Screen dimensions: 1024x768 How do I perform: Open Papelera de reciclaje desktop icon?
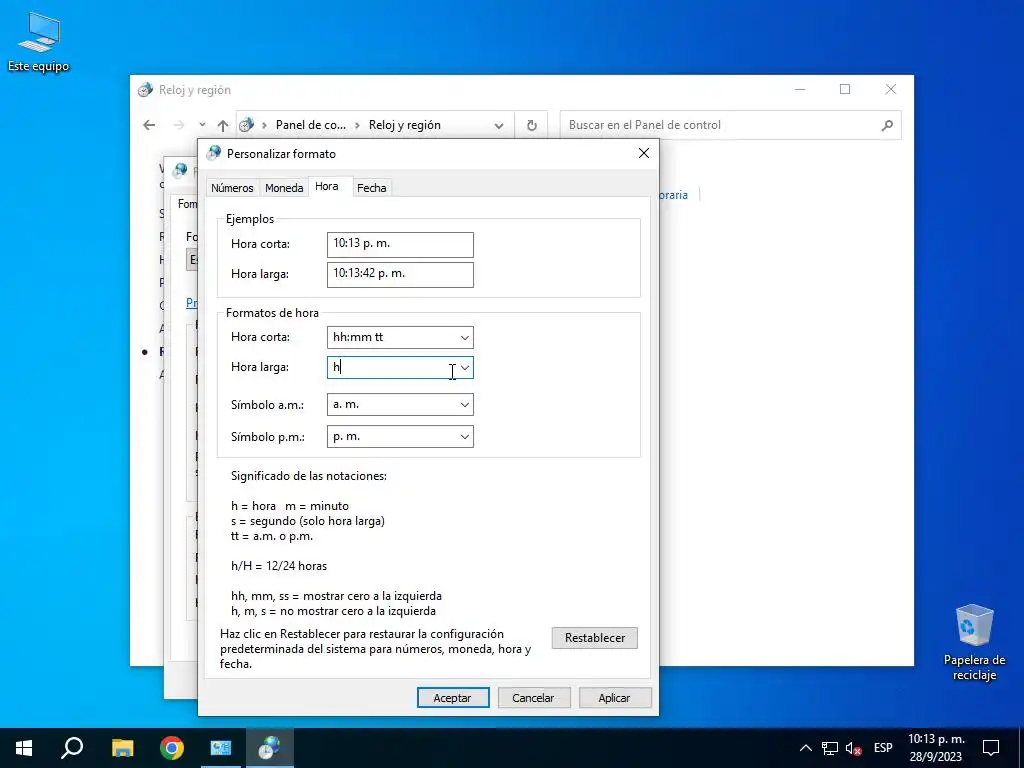click(x=974, y=643)
